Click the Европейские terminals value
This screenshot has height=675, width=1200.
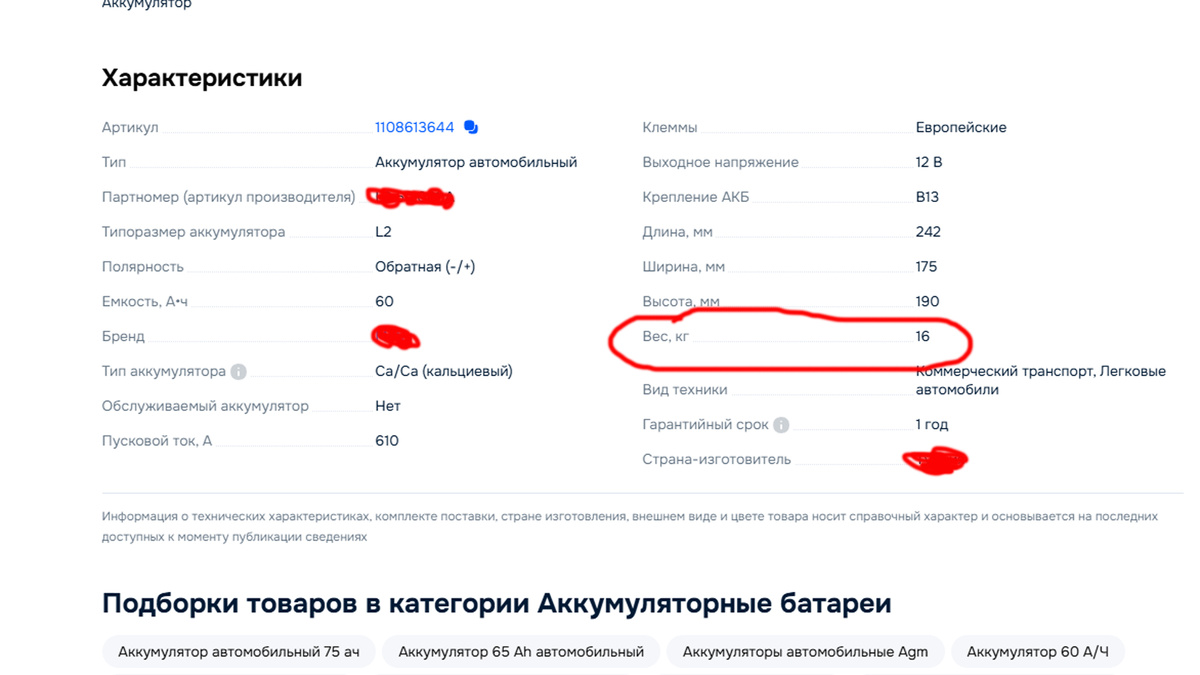(960, 128)
